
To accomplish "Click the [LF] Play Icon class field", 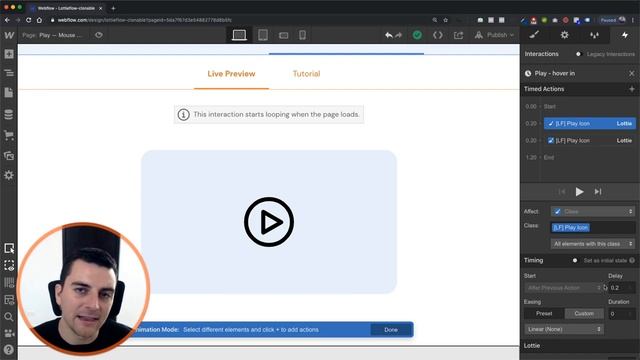I will coord(593,227).
